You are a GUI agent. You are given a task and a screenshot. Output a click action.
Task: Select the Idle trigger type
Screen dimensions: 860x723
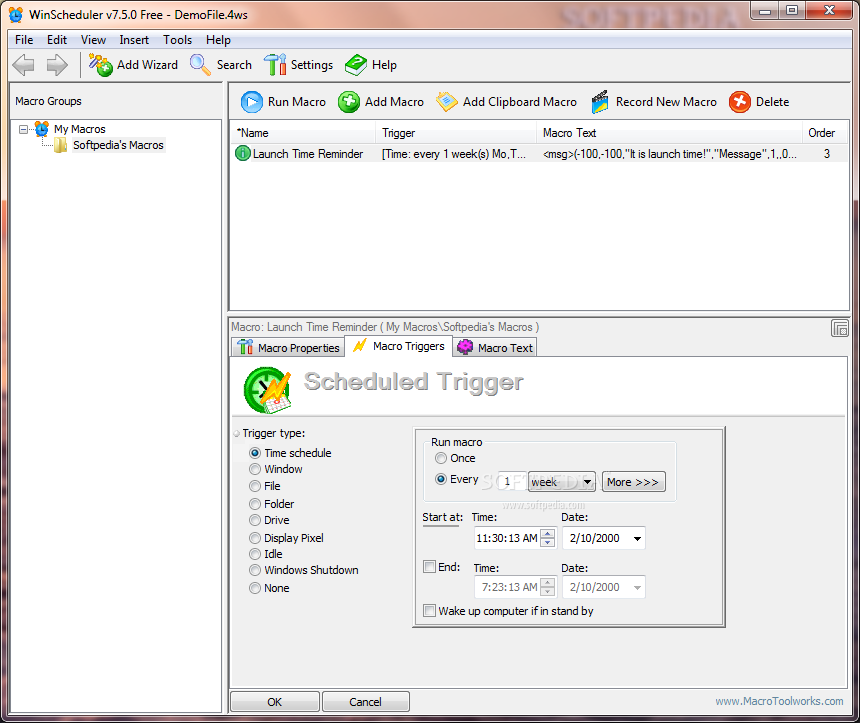point(254,554)
